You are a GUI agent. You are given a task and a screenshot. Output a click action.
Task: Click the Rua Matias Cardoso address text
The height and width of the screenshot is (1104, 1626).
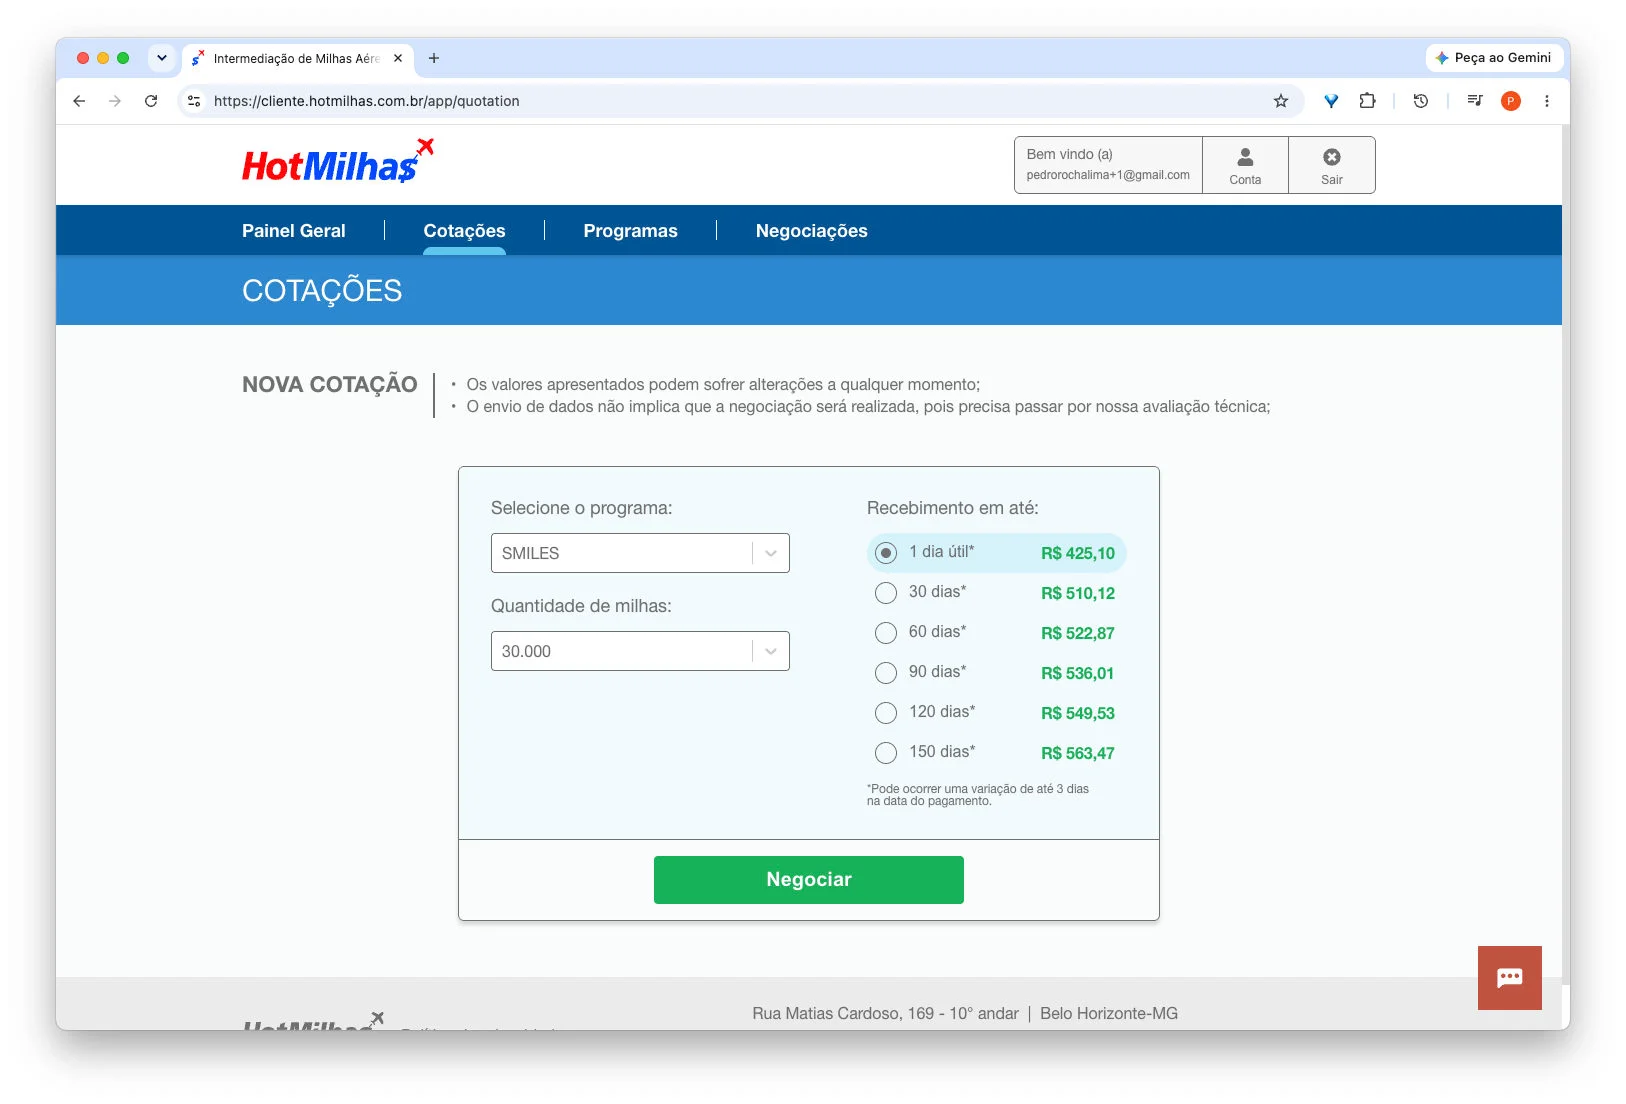tap(885, 1013)
